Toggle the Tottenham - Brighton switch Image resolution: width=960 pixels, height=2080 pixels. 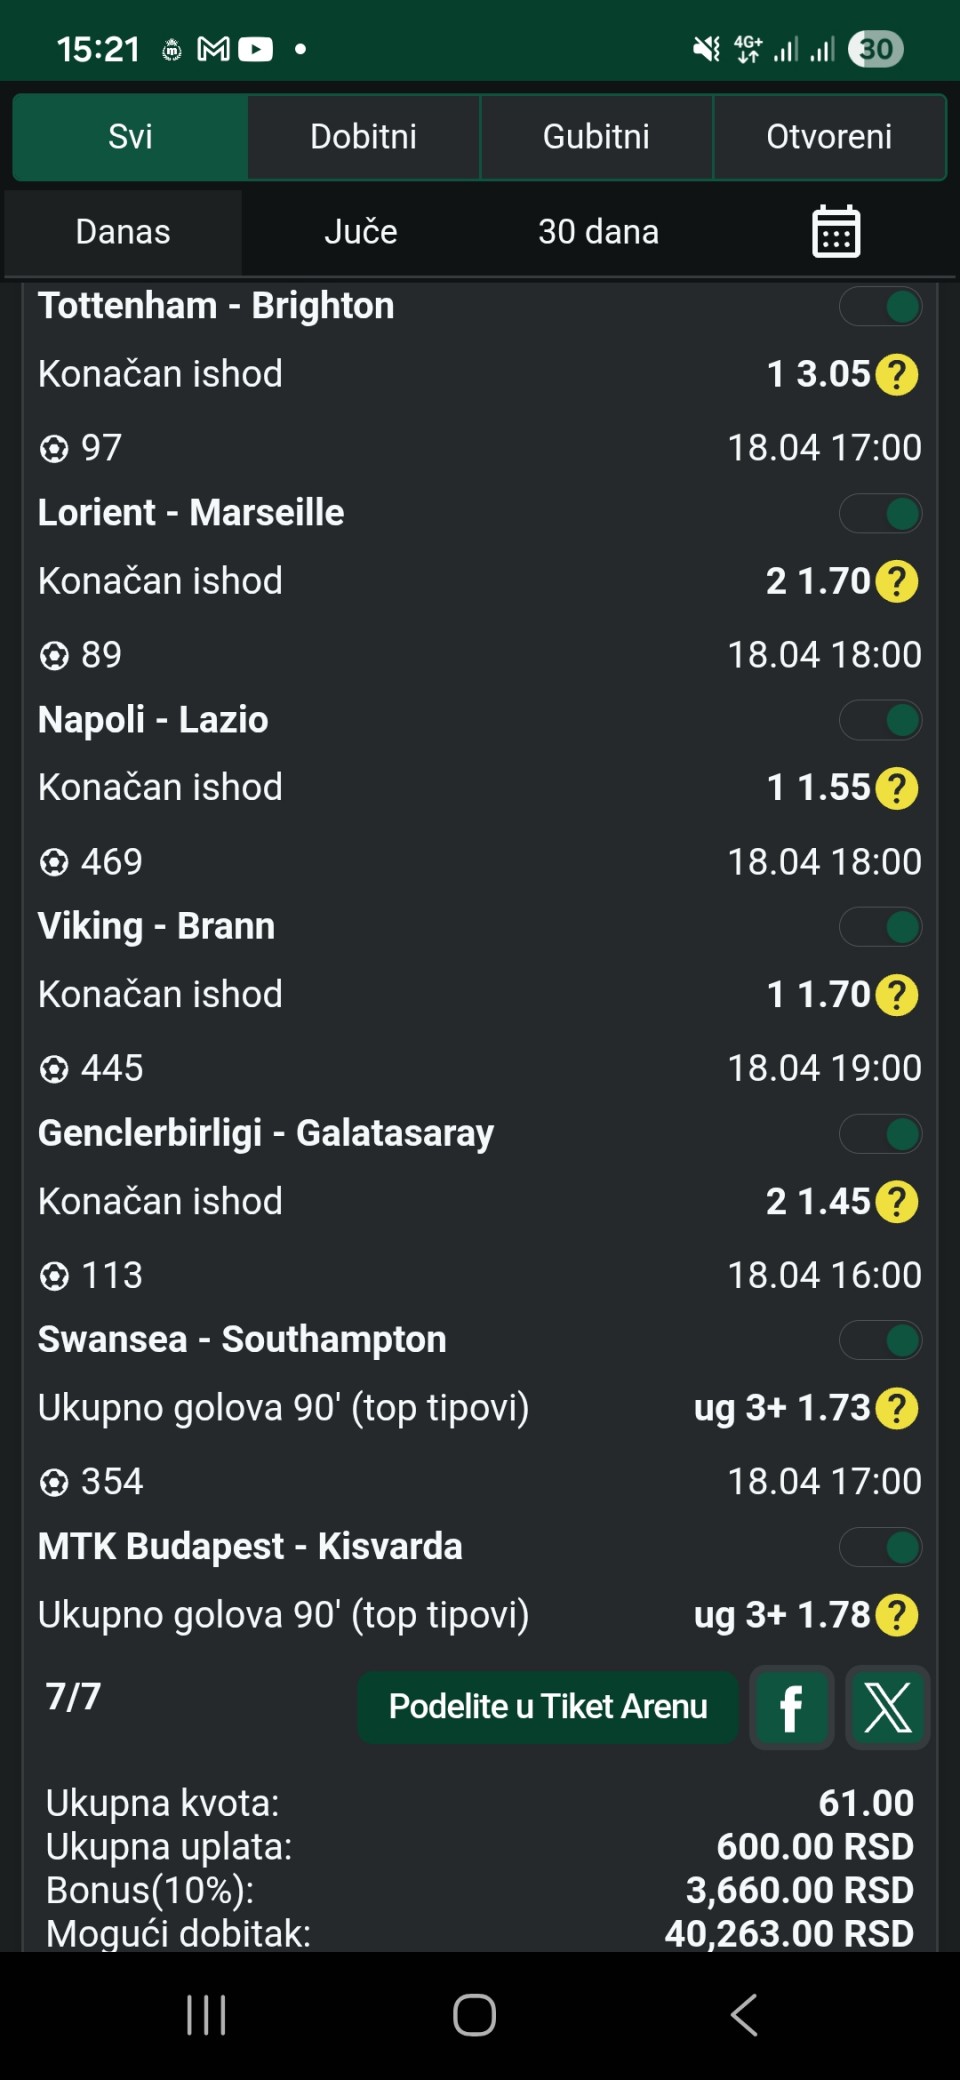(x=881, y=307)
